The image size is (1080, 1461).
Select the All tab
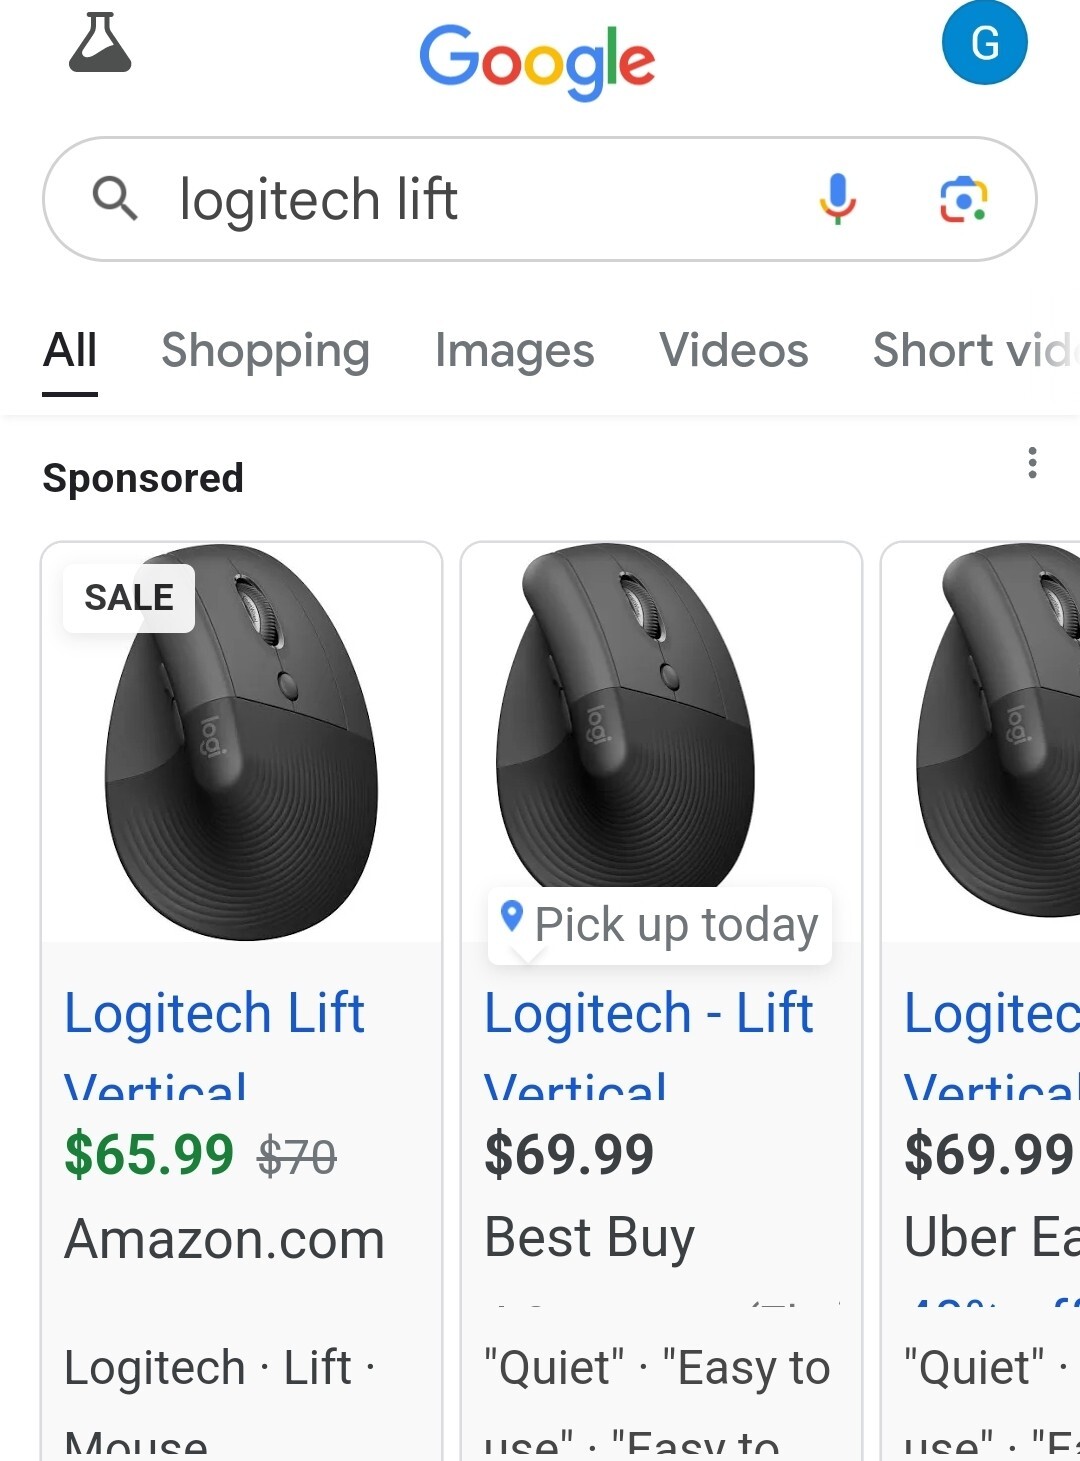pos(70,351)
